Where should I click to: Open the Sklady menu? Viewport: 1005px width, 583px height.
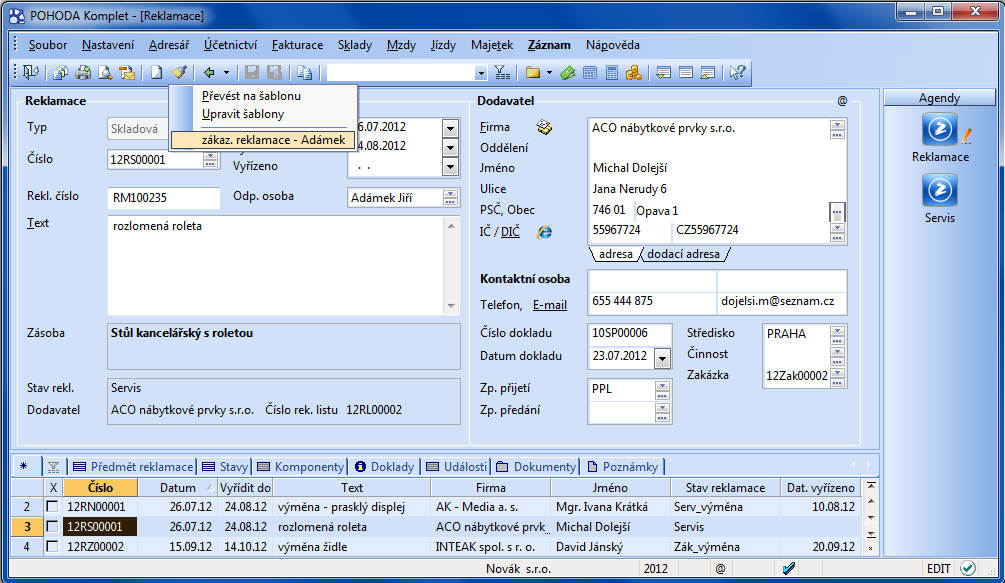354,45
